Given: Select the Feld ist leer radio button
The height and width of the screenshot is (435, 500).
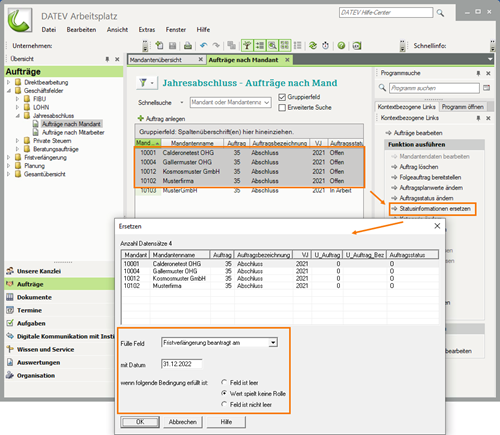Looking at the screenshot, I should [x=224, y=382].
